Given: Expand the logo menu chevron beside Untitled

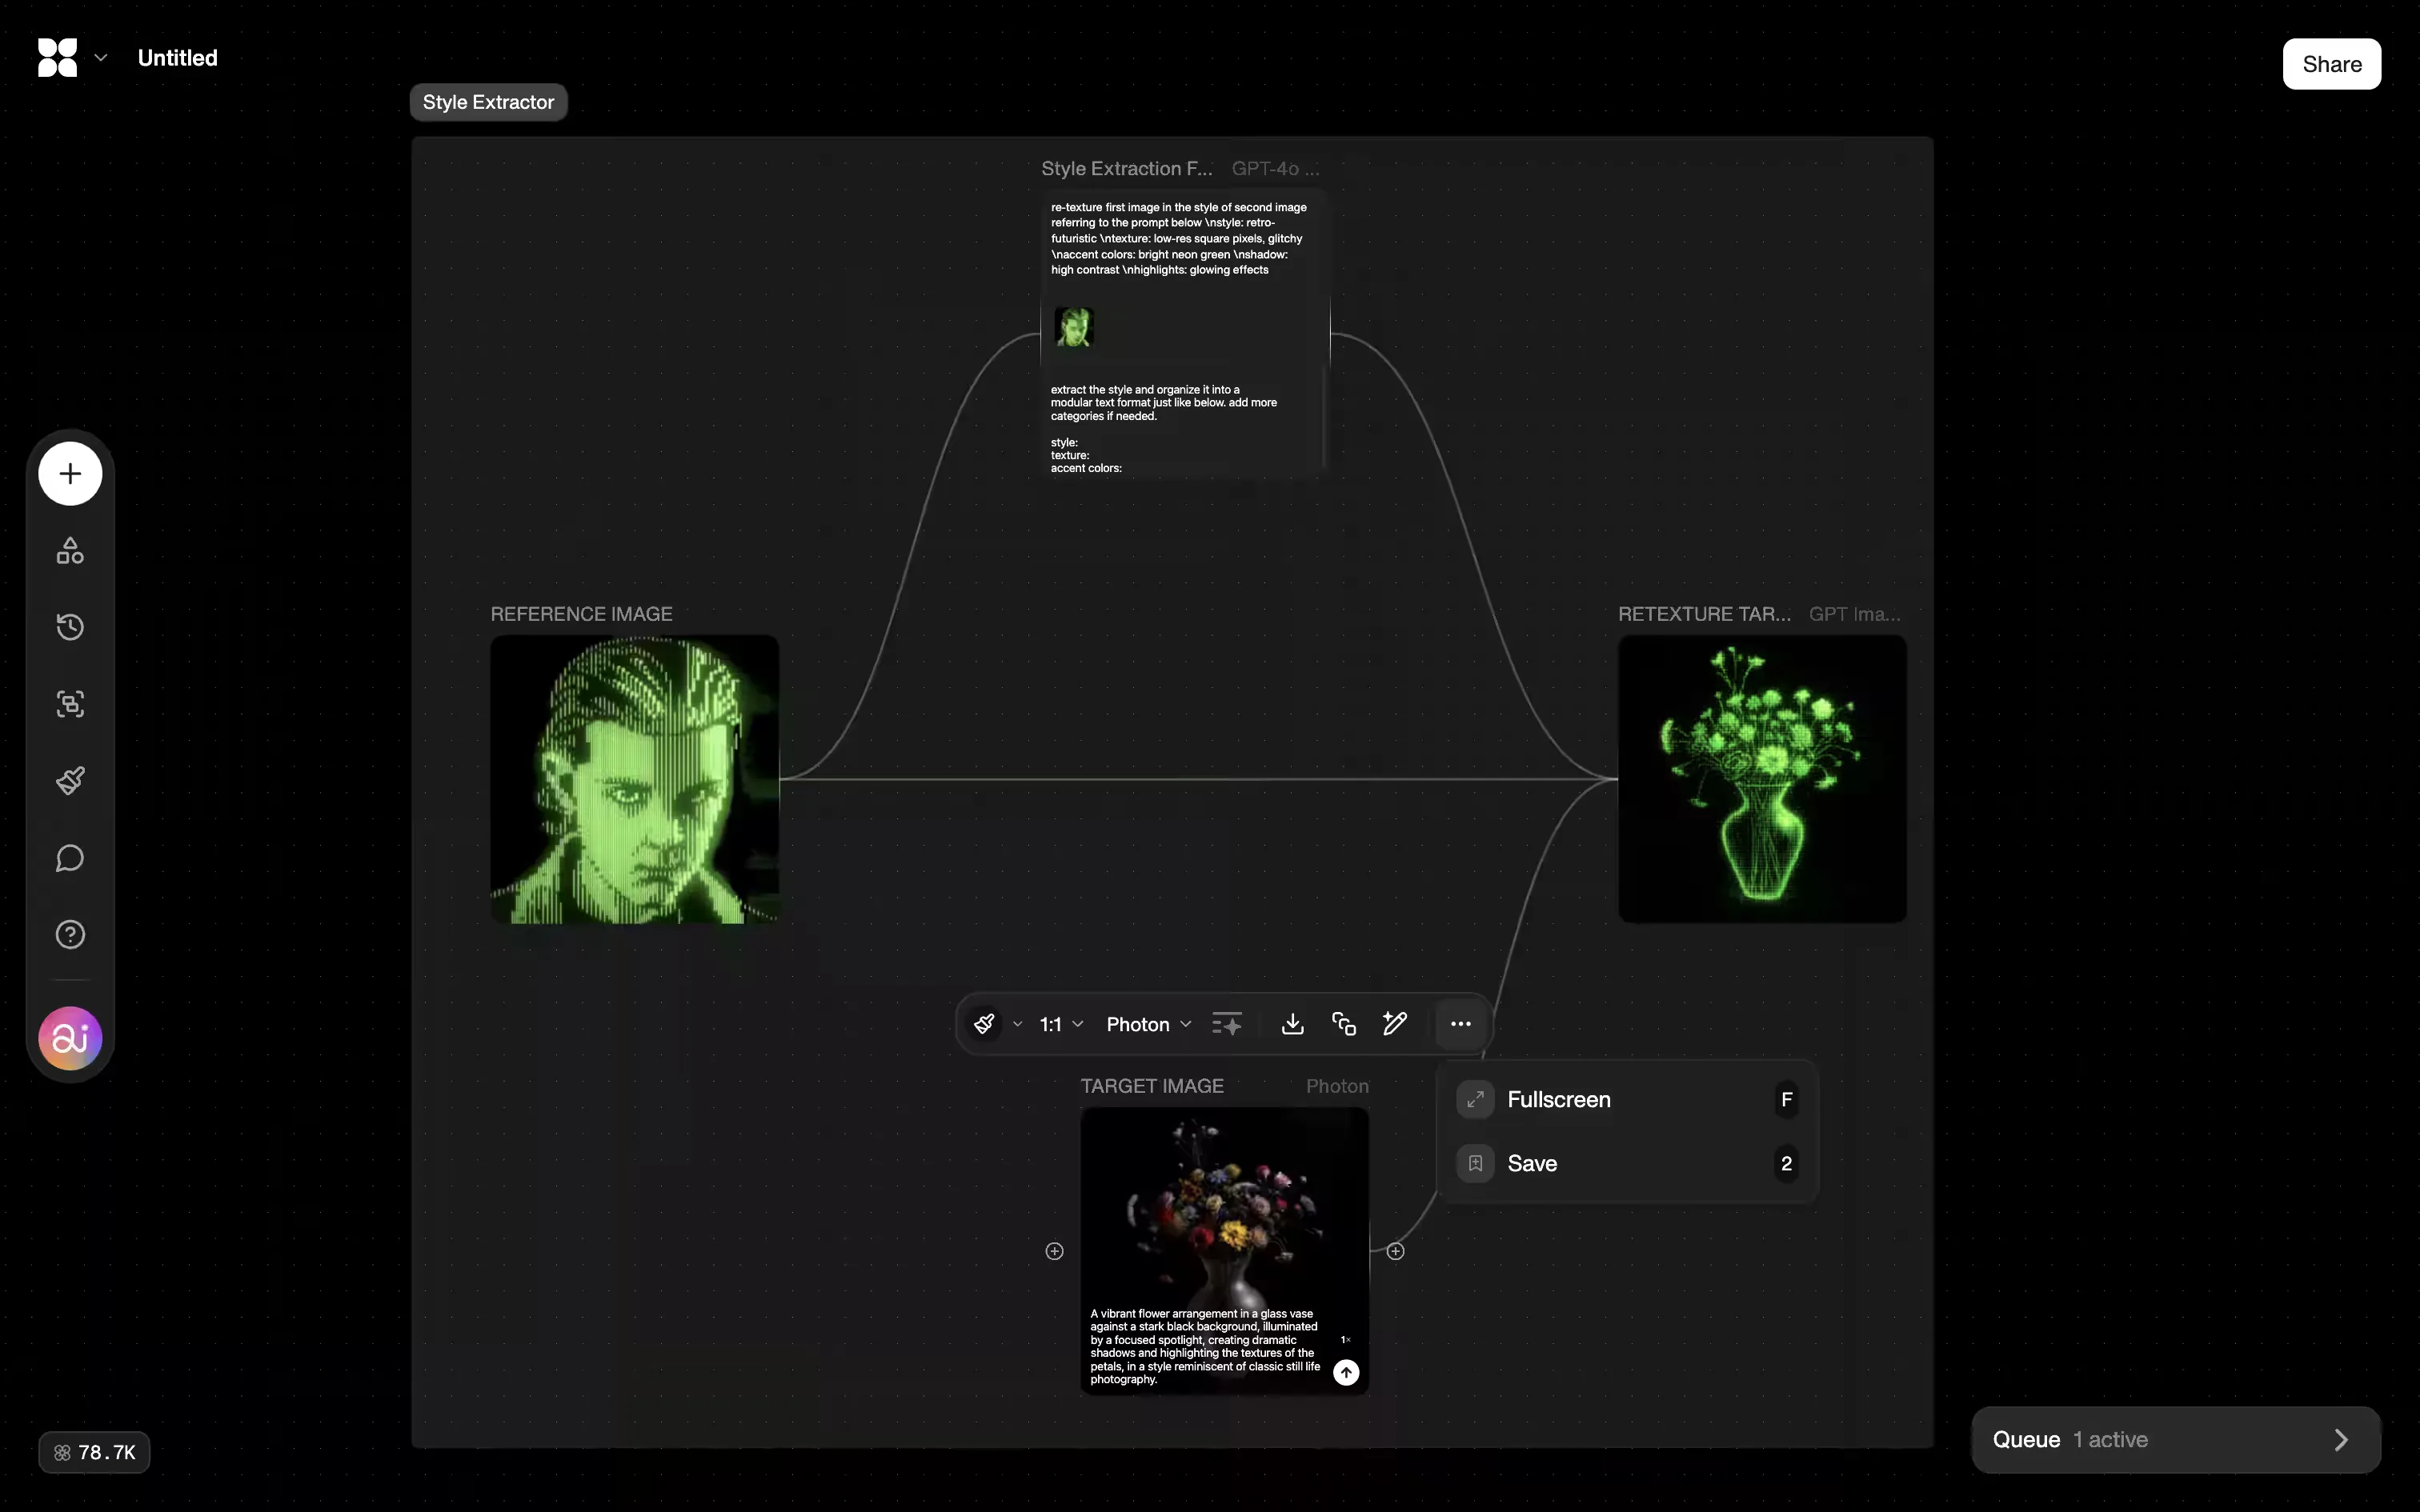Looking at the screenshot, I should (100, 58).
